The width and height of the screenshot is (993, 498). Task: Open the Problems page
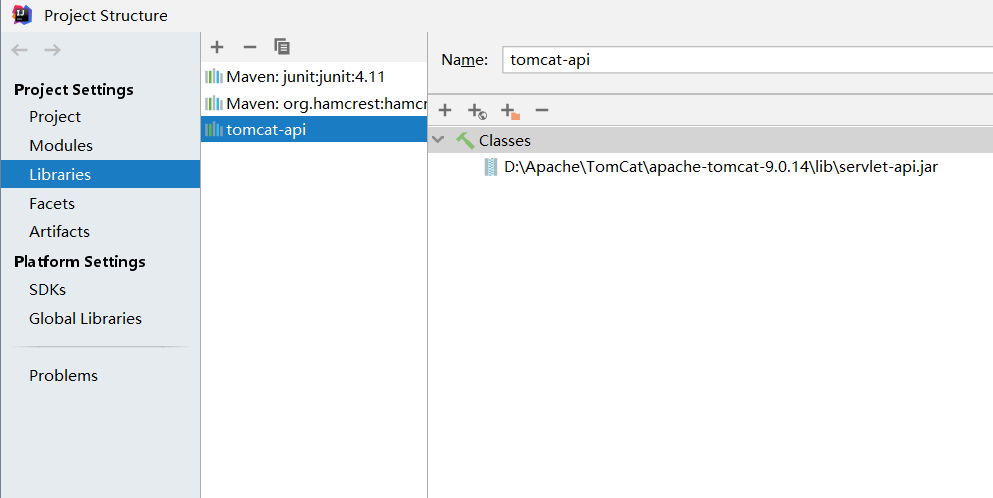coord(63,376)
